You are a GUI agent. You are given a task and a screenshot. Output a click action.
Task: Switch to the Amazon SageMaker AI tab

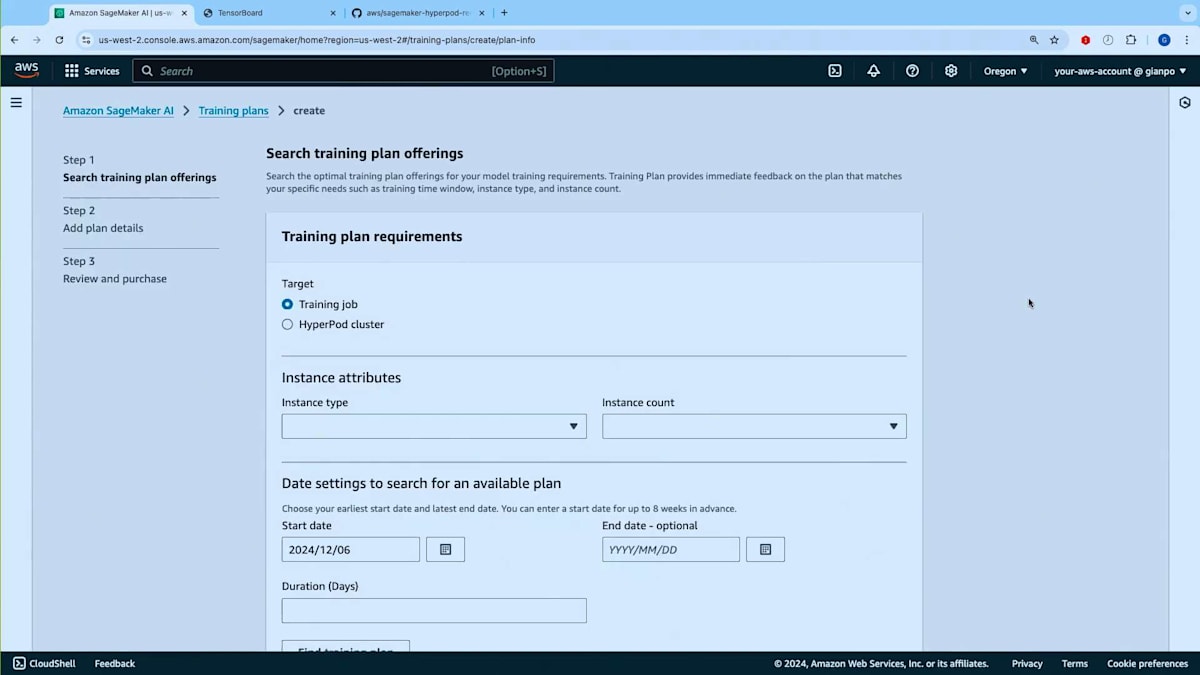[121, 13]
